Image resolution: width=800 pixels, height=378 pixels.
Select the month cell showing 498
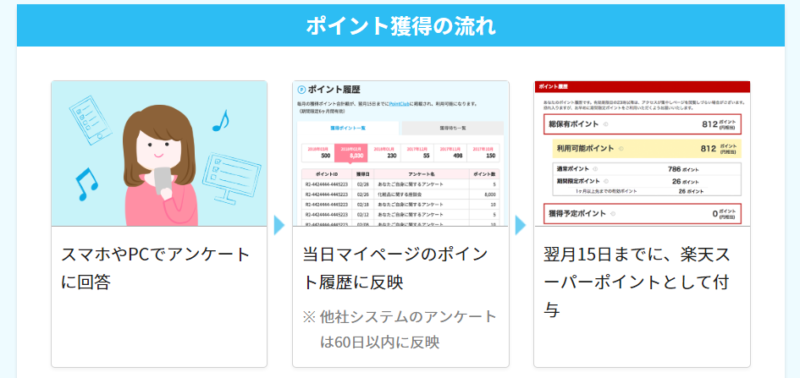pyautogui.click(x=450, y=153)
